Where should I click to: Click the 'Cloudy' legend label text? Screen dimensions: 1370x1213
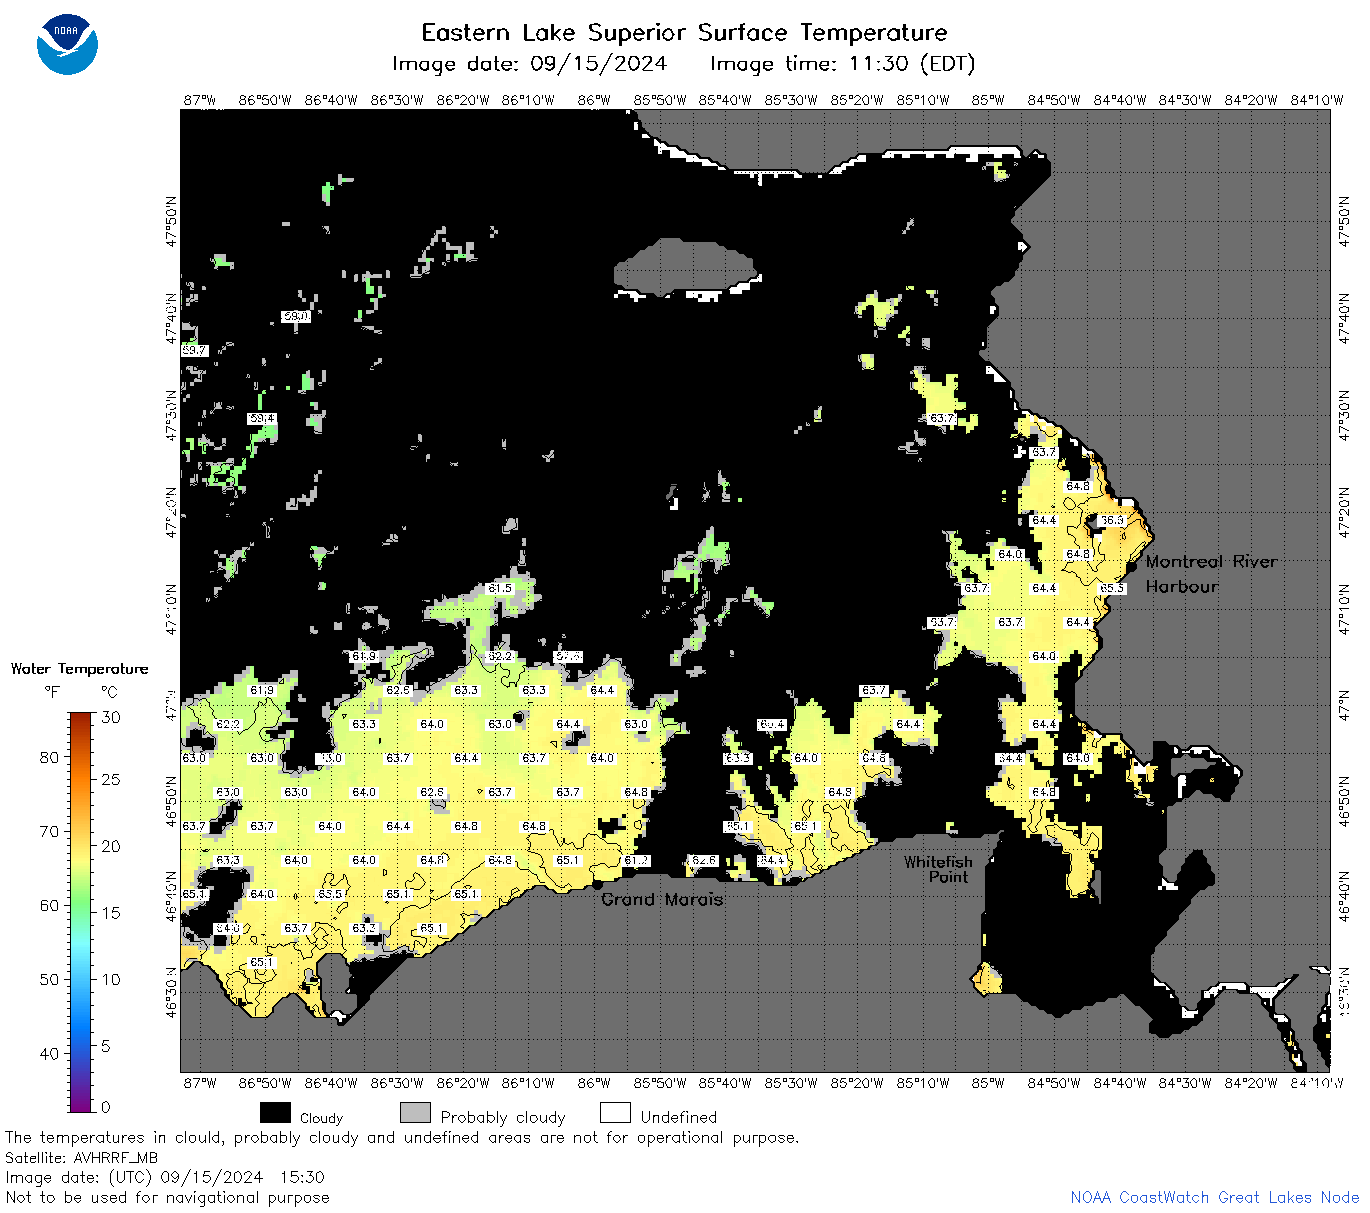(x=321, y=1118)
